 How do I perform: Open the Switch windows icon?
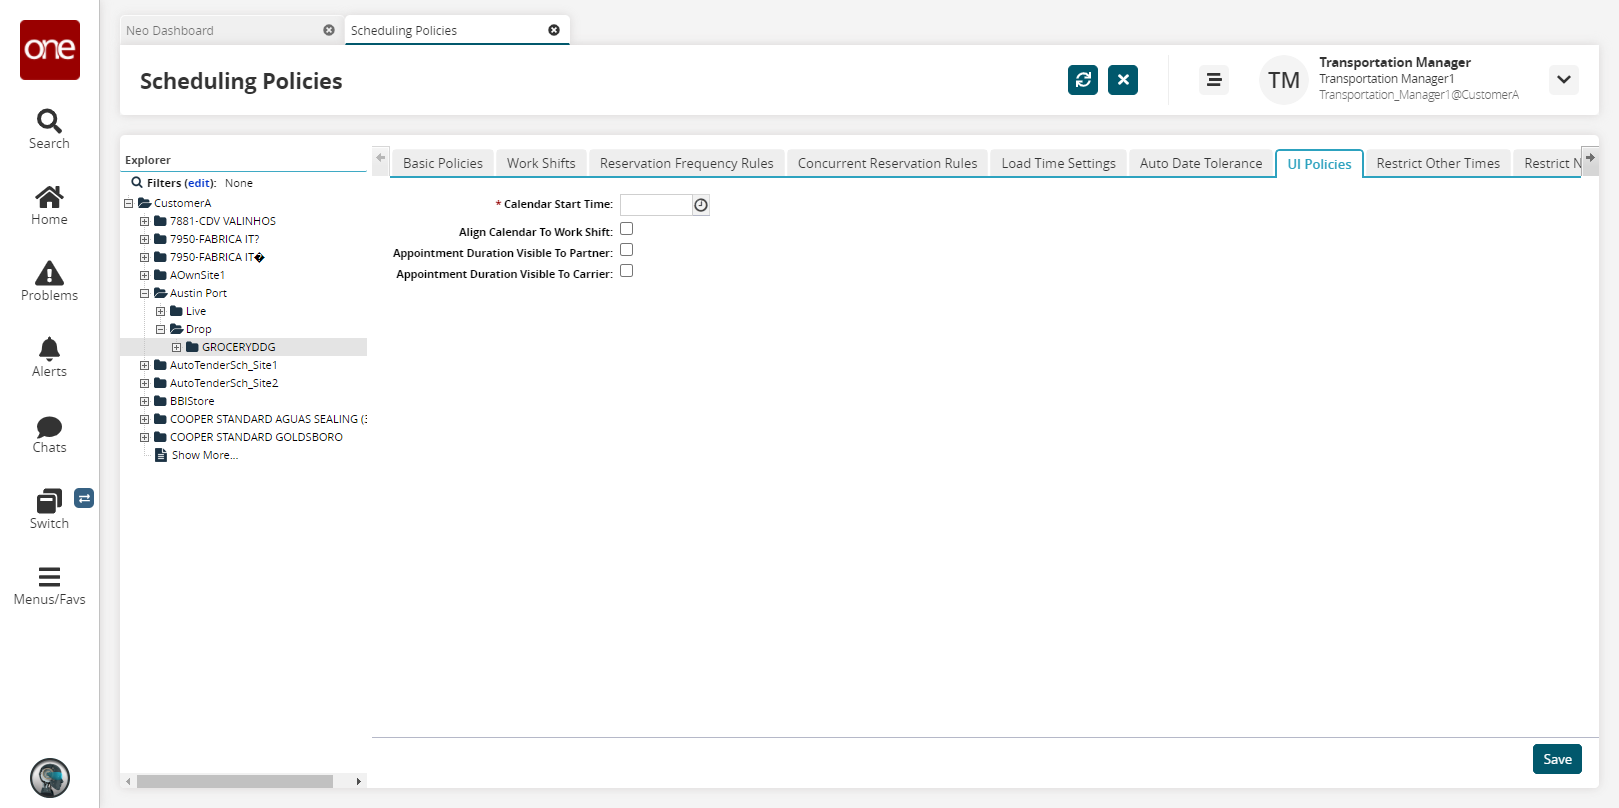(x=49, y=501)
